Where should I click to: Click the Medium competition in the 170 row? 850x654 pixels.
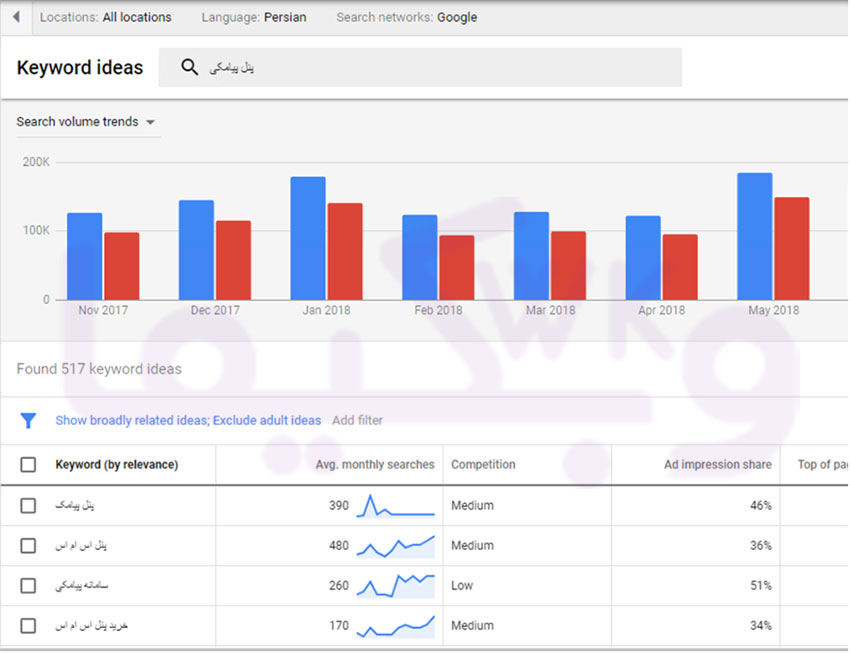[472, 626]
